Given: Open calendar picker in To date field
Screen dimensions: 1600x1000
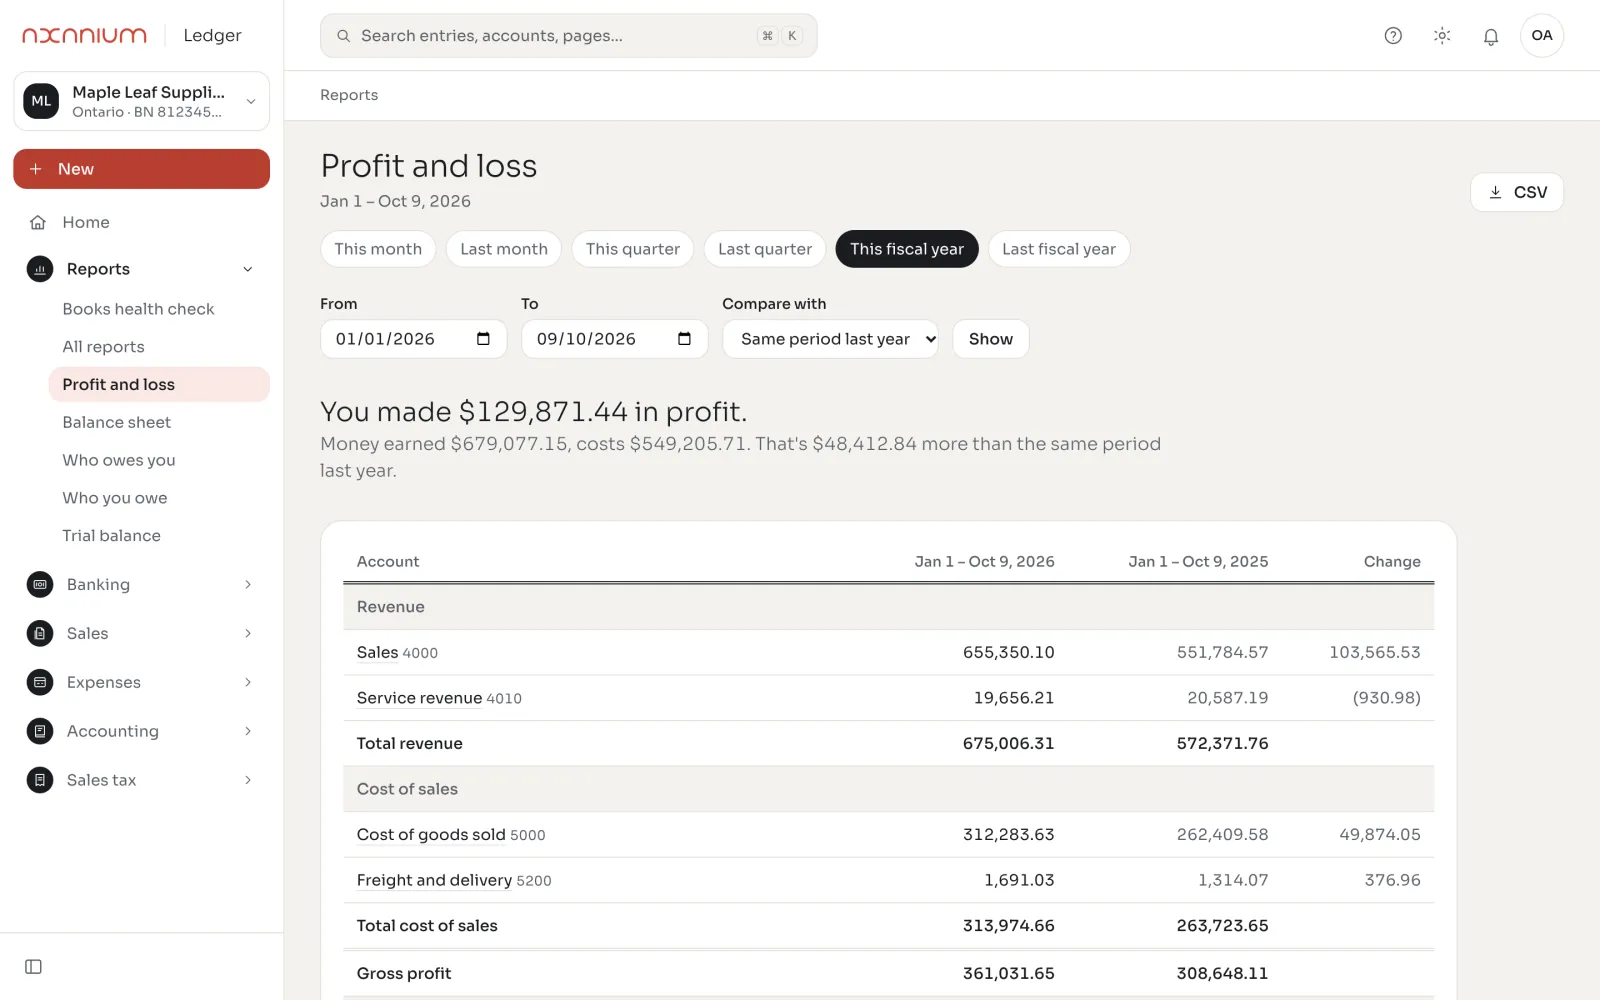Looking at the screenshot, I should tap(684, 339).
